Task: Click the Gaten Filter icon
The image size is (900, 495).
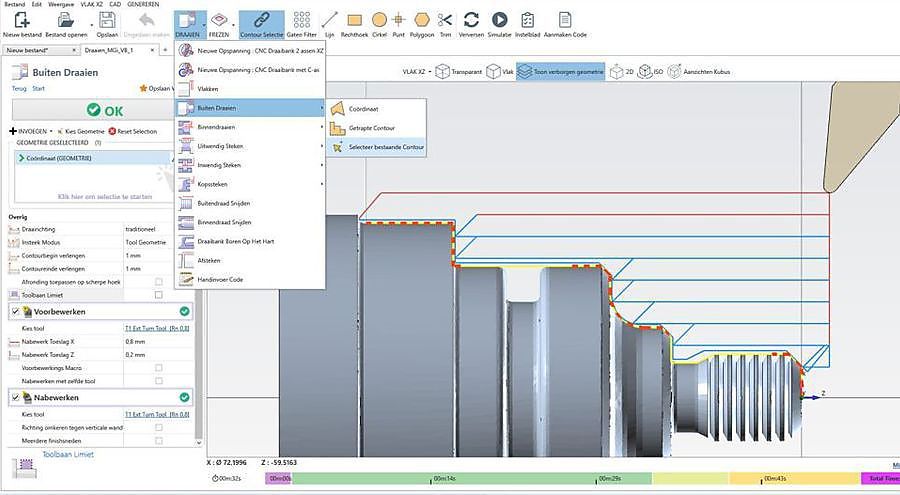Action: point(301,19)
